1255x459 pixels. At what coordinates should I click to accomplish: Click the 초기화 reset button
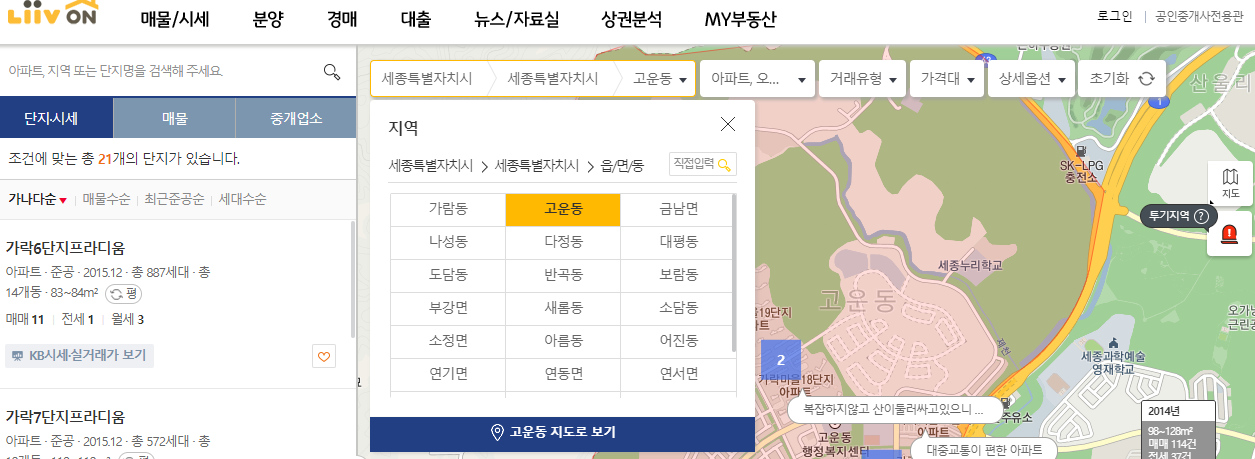coord(1122,79)
